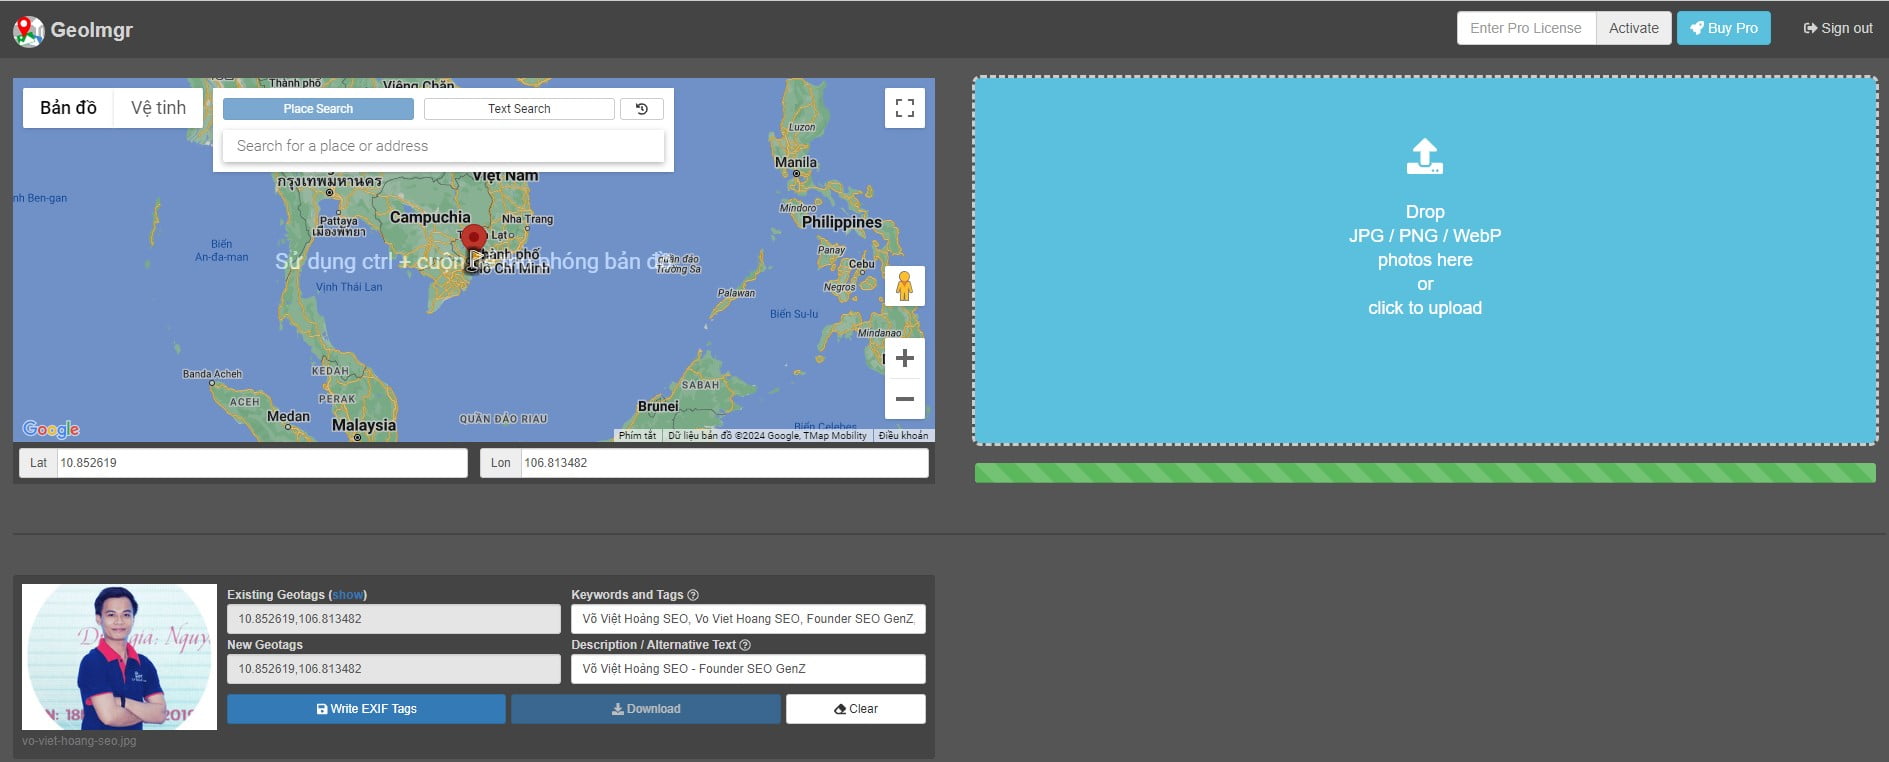The image size is (1889, 762).
Task: Click the green striped progress bar
Action: 1425,473
